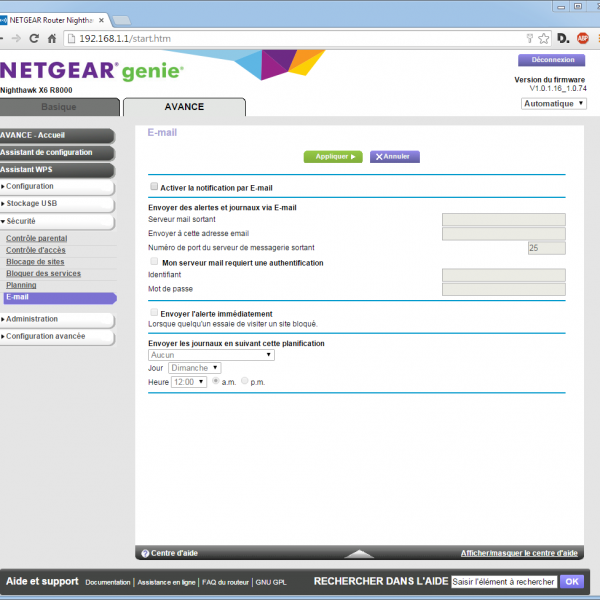Open the Aucun schedule dropdown
The image size is (600, 600).
pyautogui.click(x=211, y=354)
